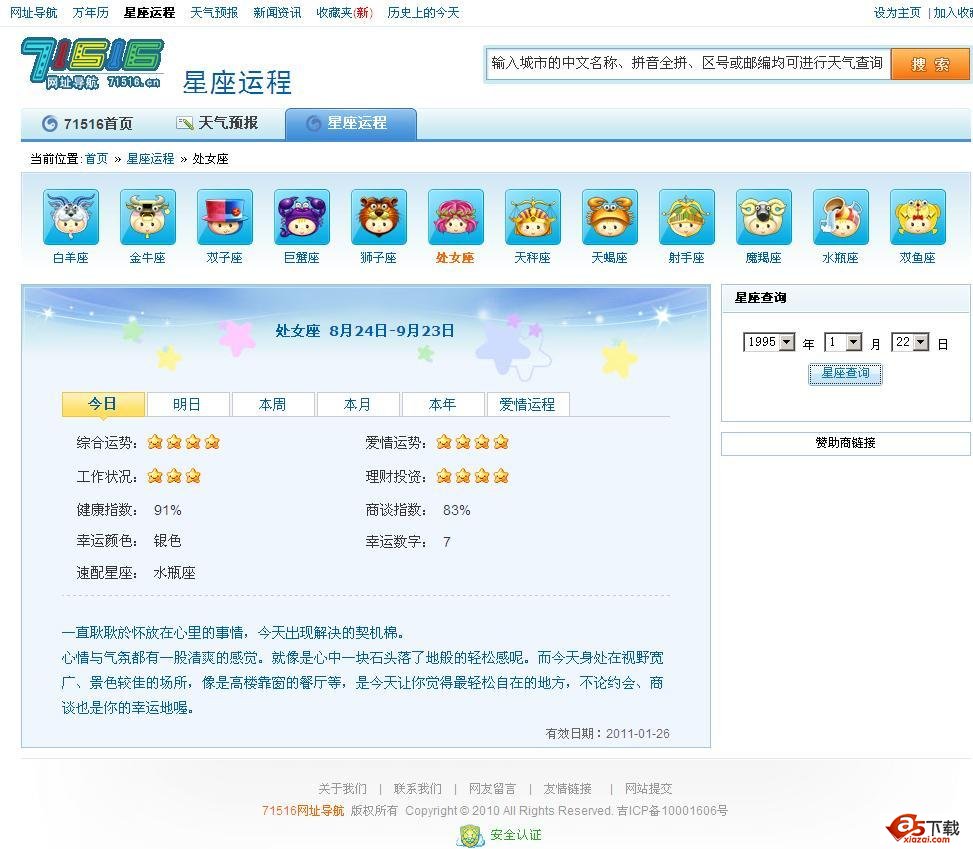Click the 赞助商链接 sponsor box
This screenshot has height=849, width=973.
[x=845, y=443]
